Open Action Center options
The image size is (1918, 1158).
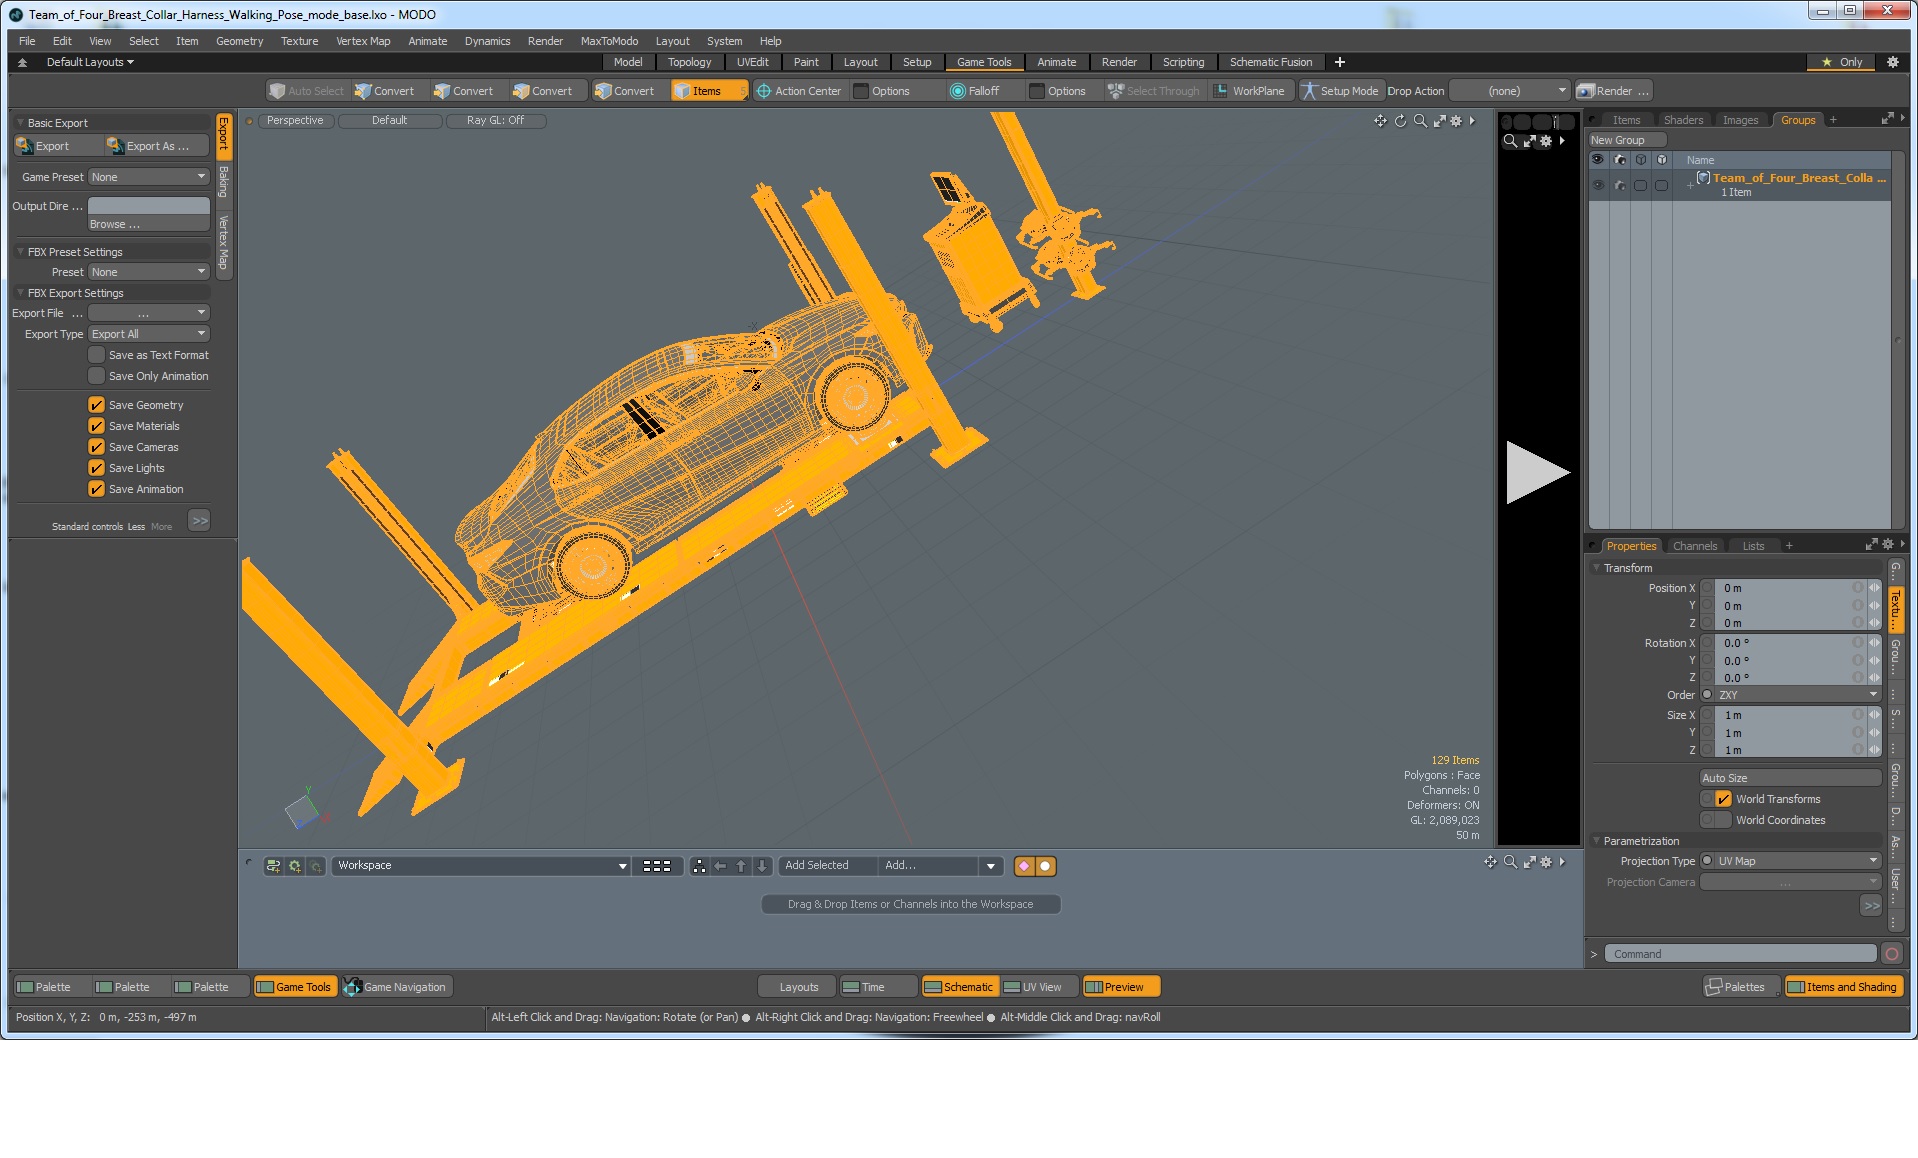point(798,91)
